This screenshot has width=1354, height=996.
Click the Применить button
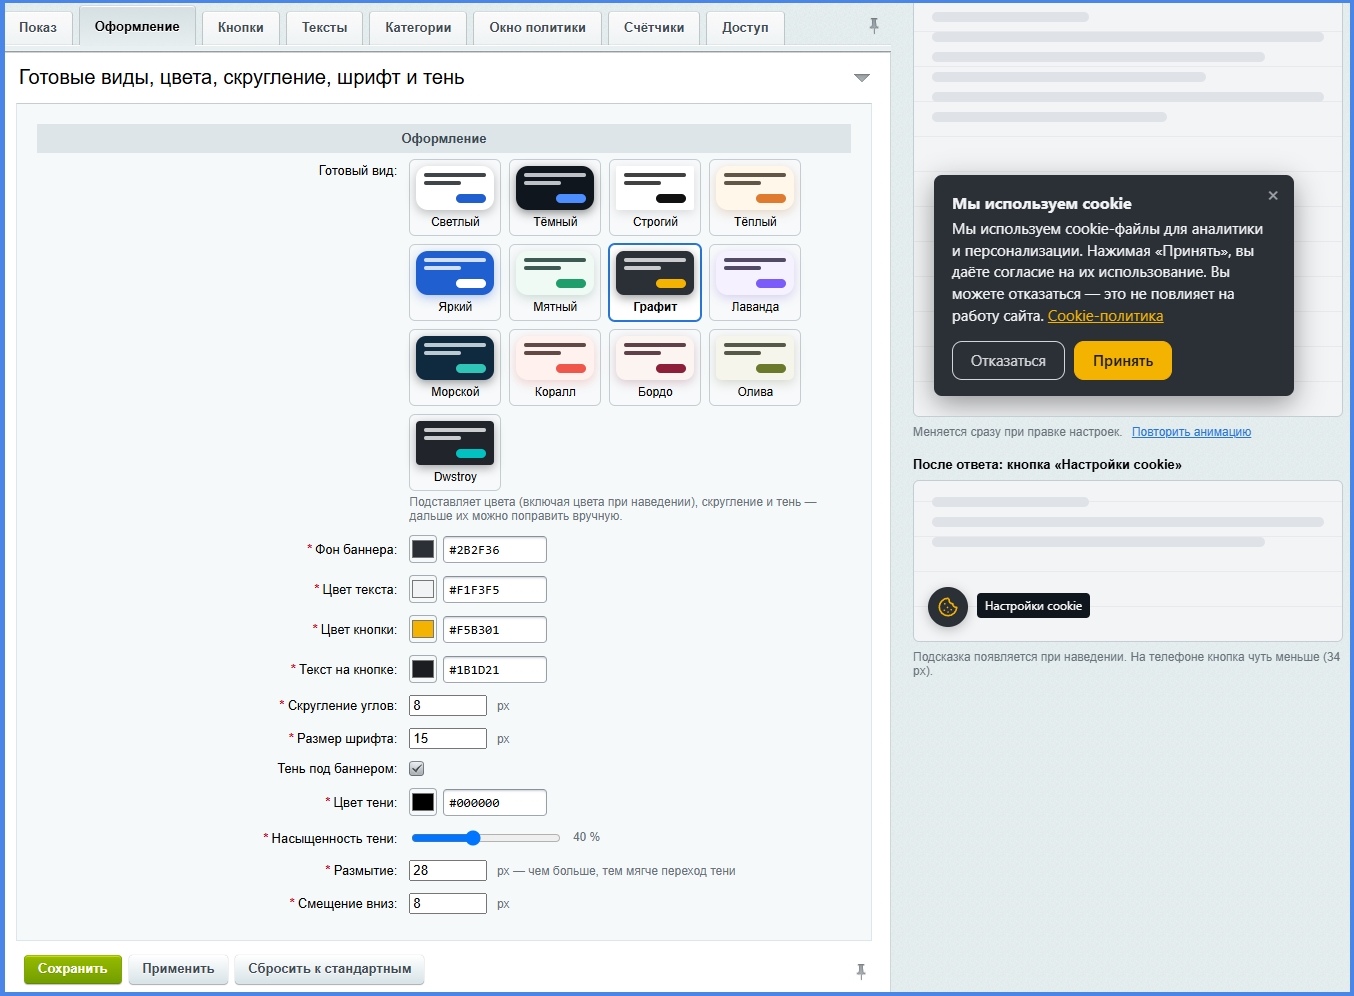pyautogui.click(x=178, y=969)
